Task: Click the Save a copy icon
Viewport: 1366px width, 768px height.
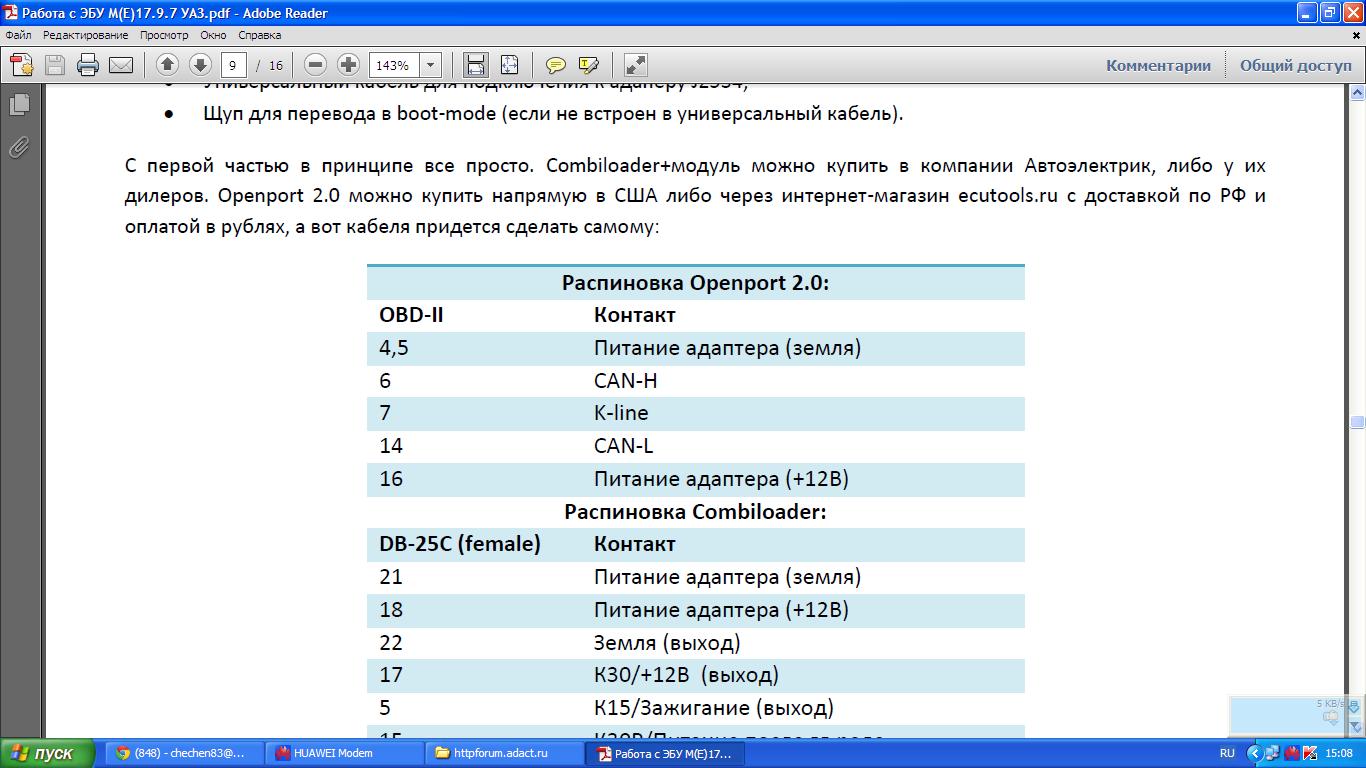Action: (53, 64)
